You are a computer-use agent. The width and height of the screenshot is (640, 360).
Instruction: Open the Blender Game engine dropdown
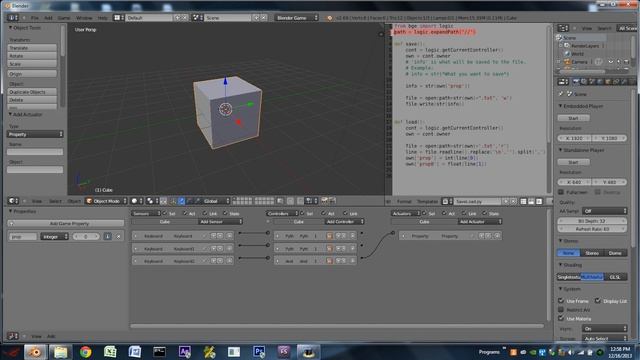[x=296, y=18]
